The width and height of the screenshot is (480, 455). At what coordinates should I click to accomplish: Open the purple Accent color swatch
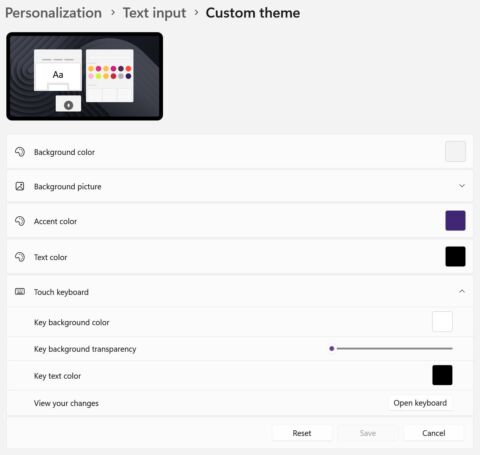455,220
